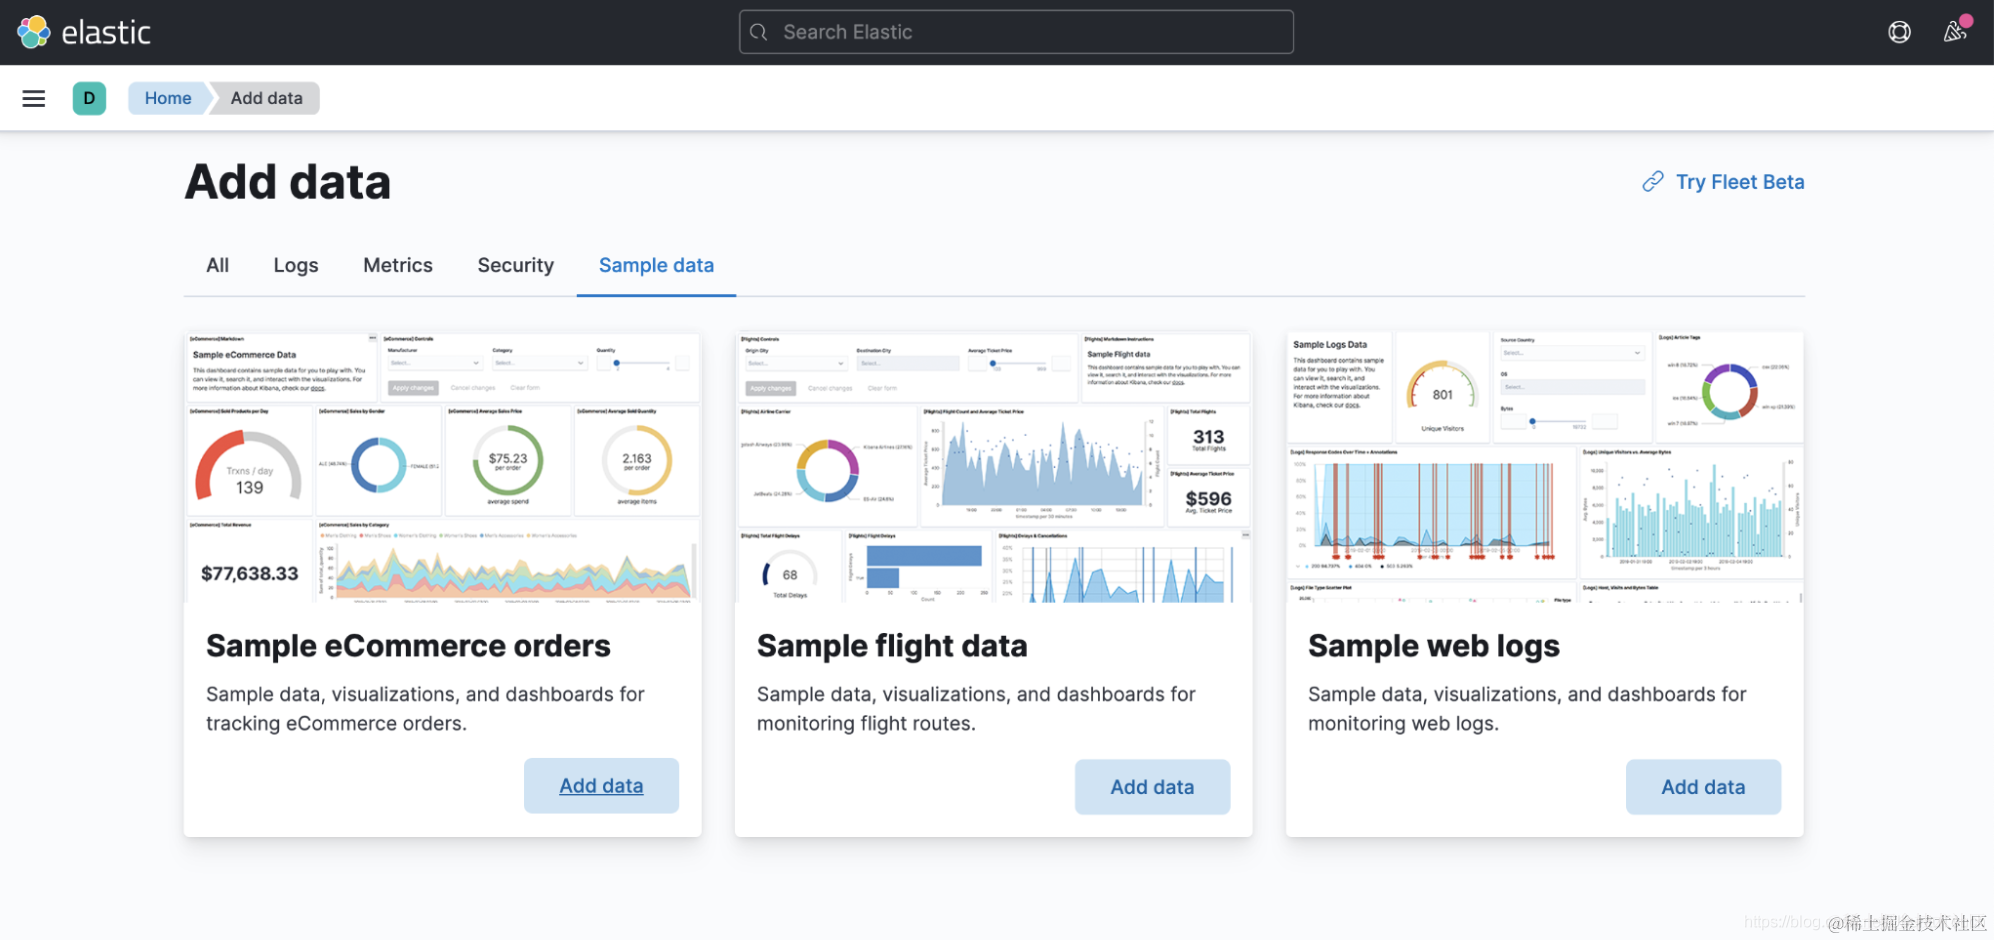Open the help menu icon
The image size is (1994, 940).
1899,32
